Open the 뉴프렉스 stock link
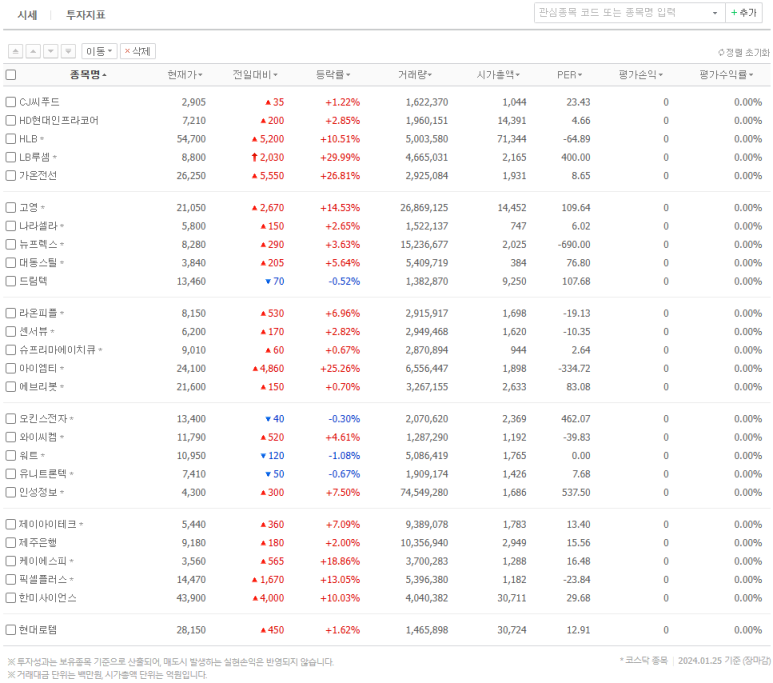 [x=38, y=245]
